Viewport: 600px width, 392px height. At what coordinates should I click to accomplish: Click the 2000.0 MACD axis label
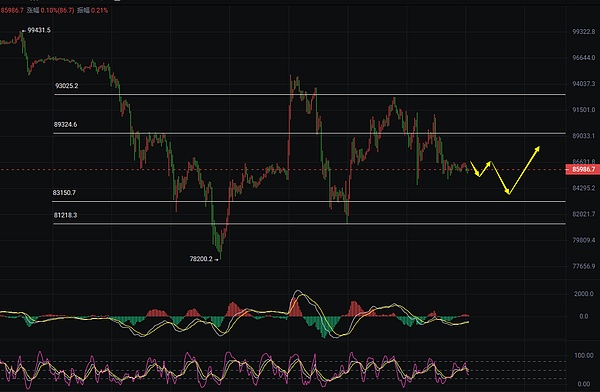584,294
